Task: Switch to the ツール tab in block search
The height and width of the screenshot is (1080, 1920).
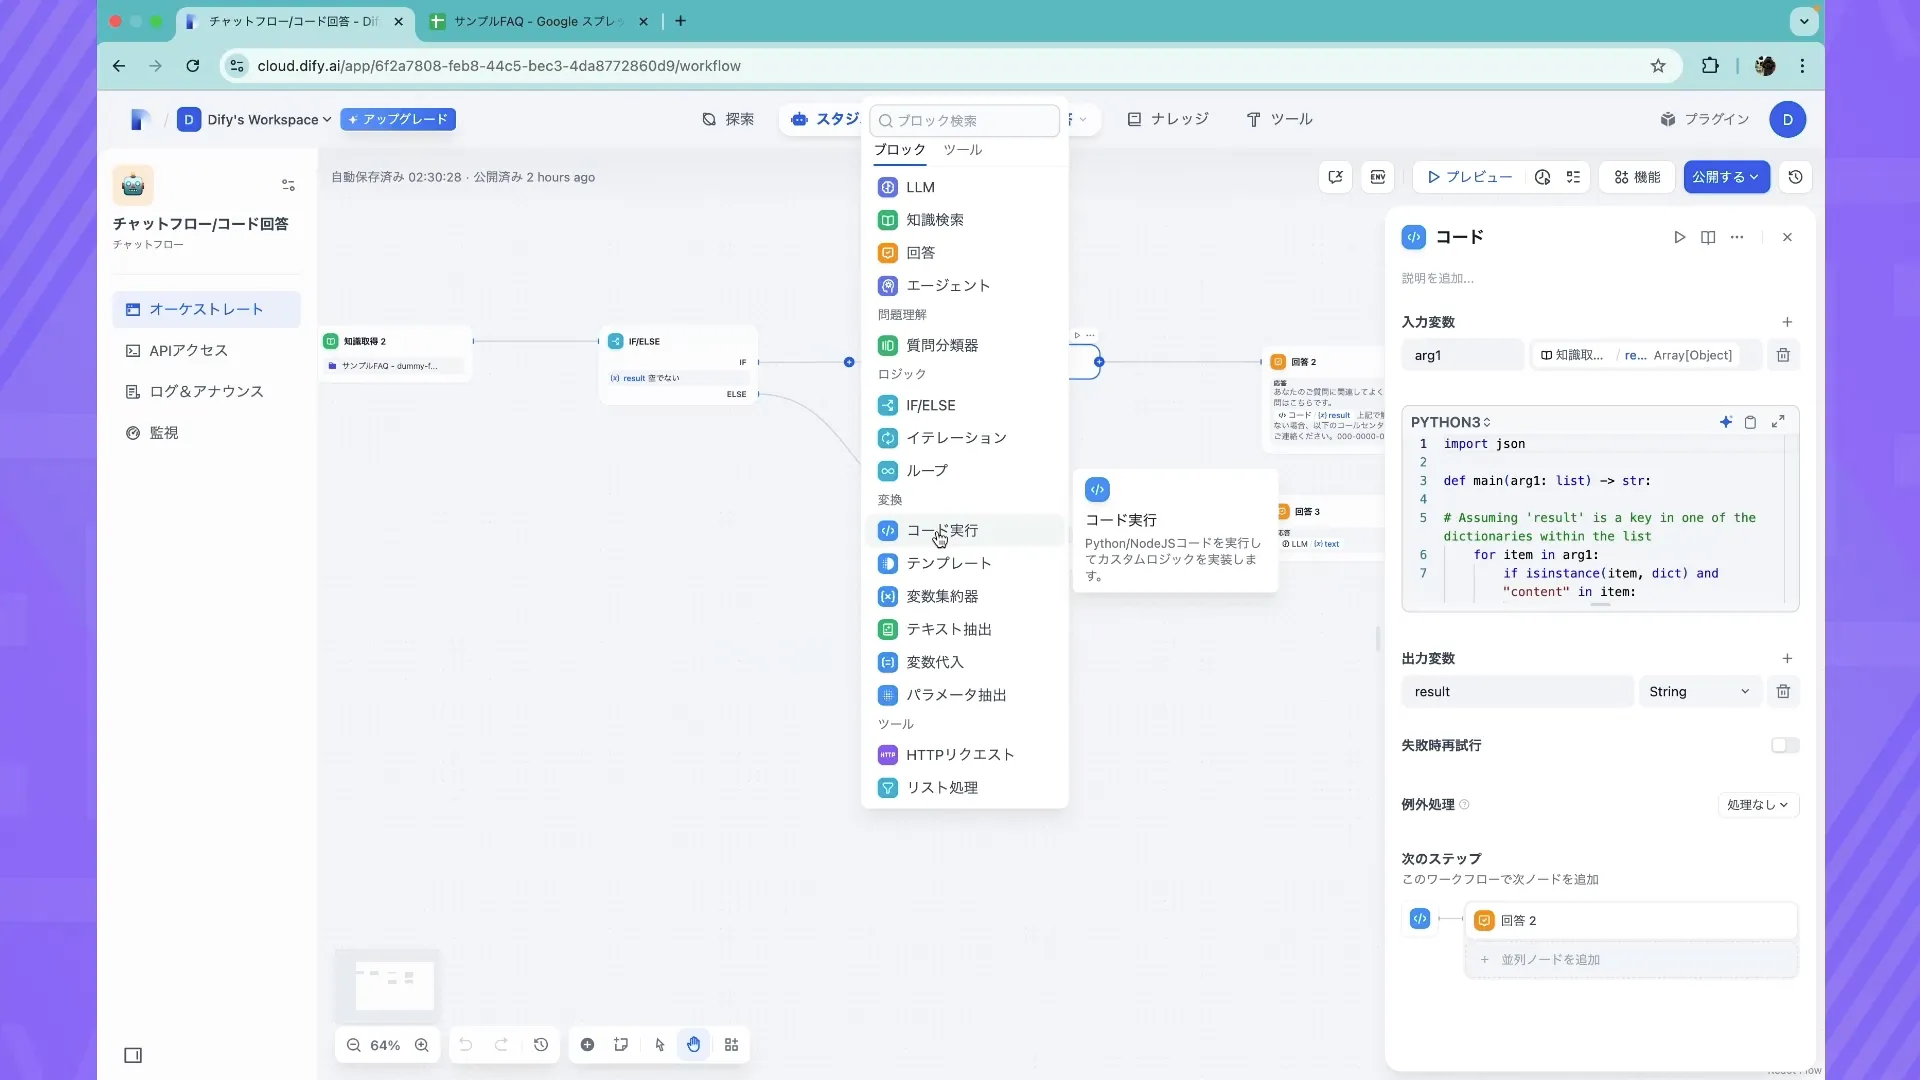Action: pyautogui.click(x=962, y=150)
